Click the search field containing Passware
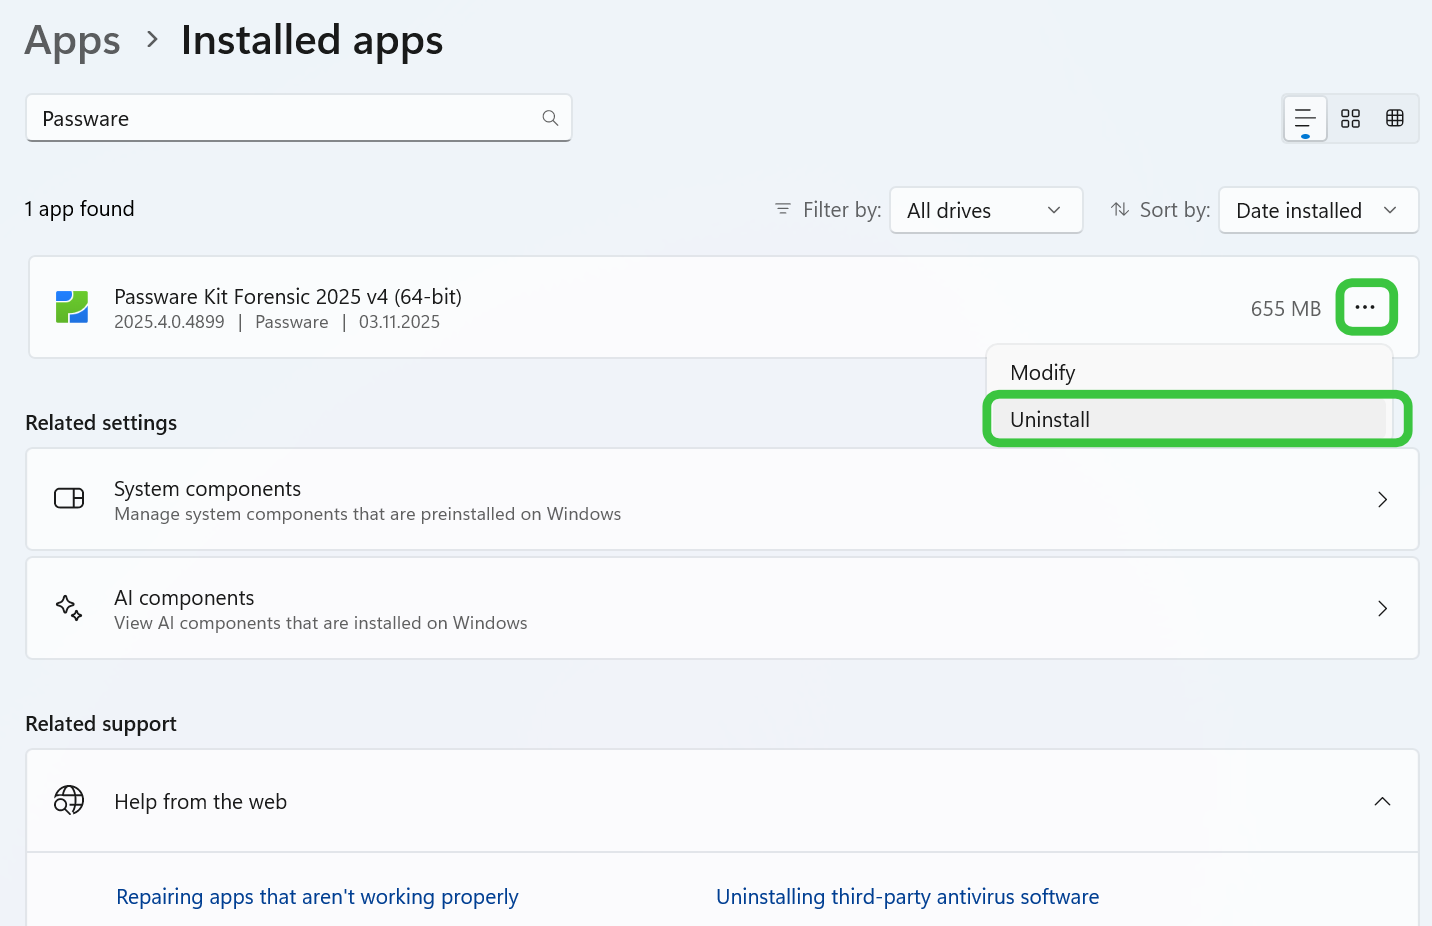1432x926 pixels. coord(298,118)
